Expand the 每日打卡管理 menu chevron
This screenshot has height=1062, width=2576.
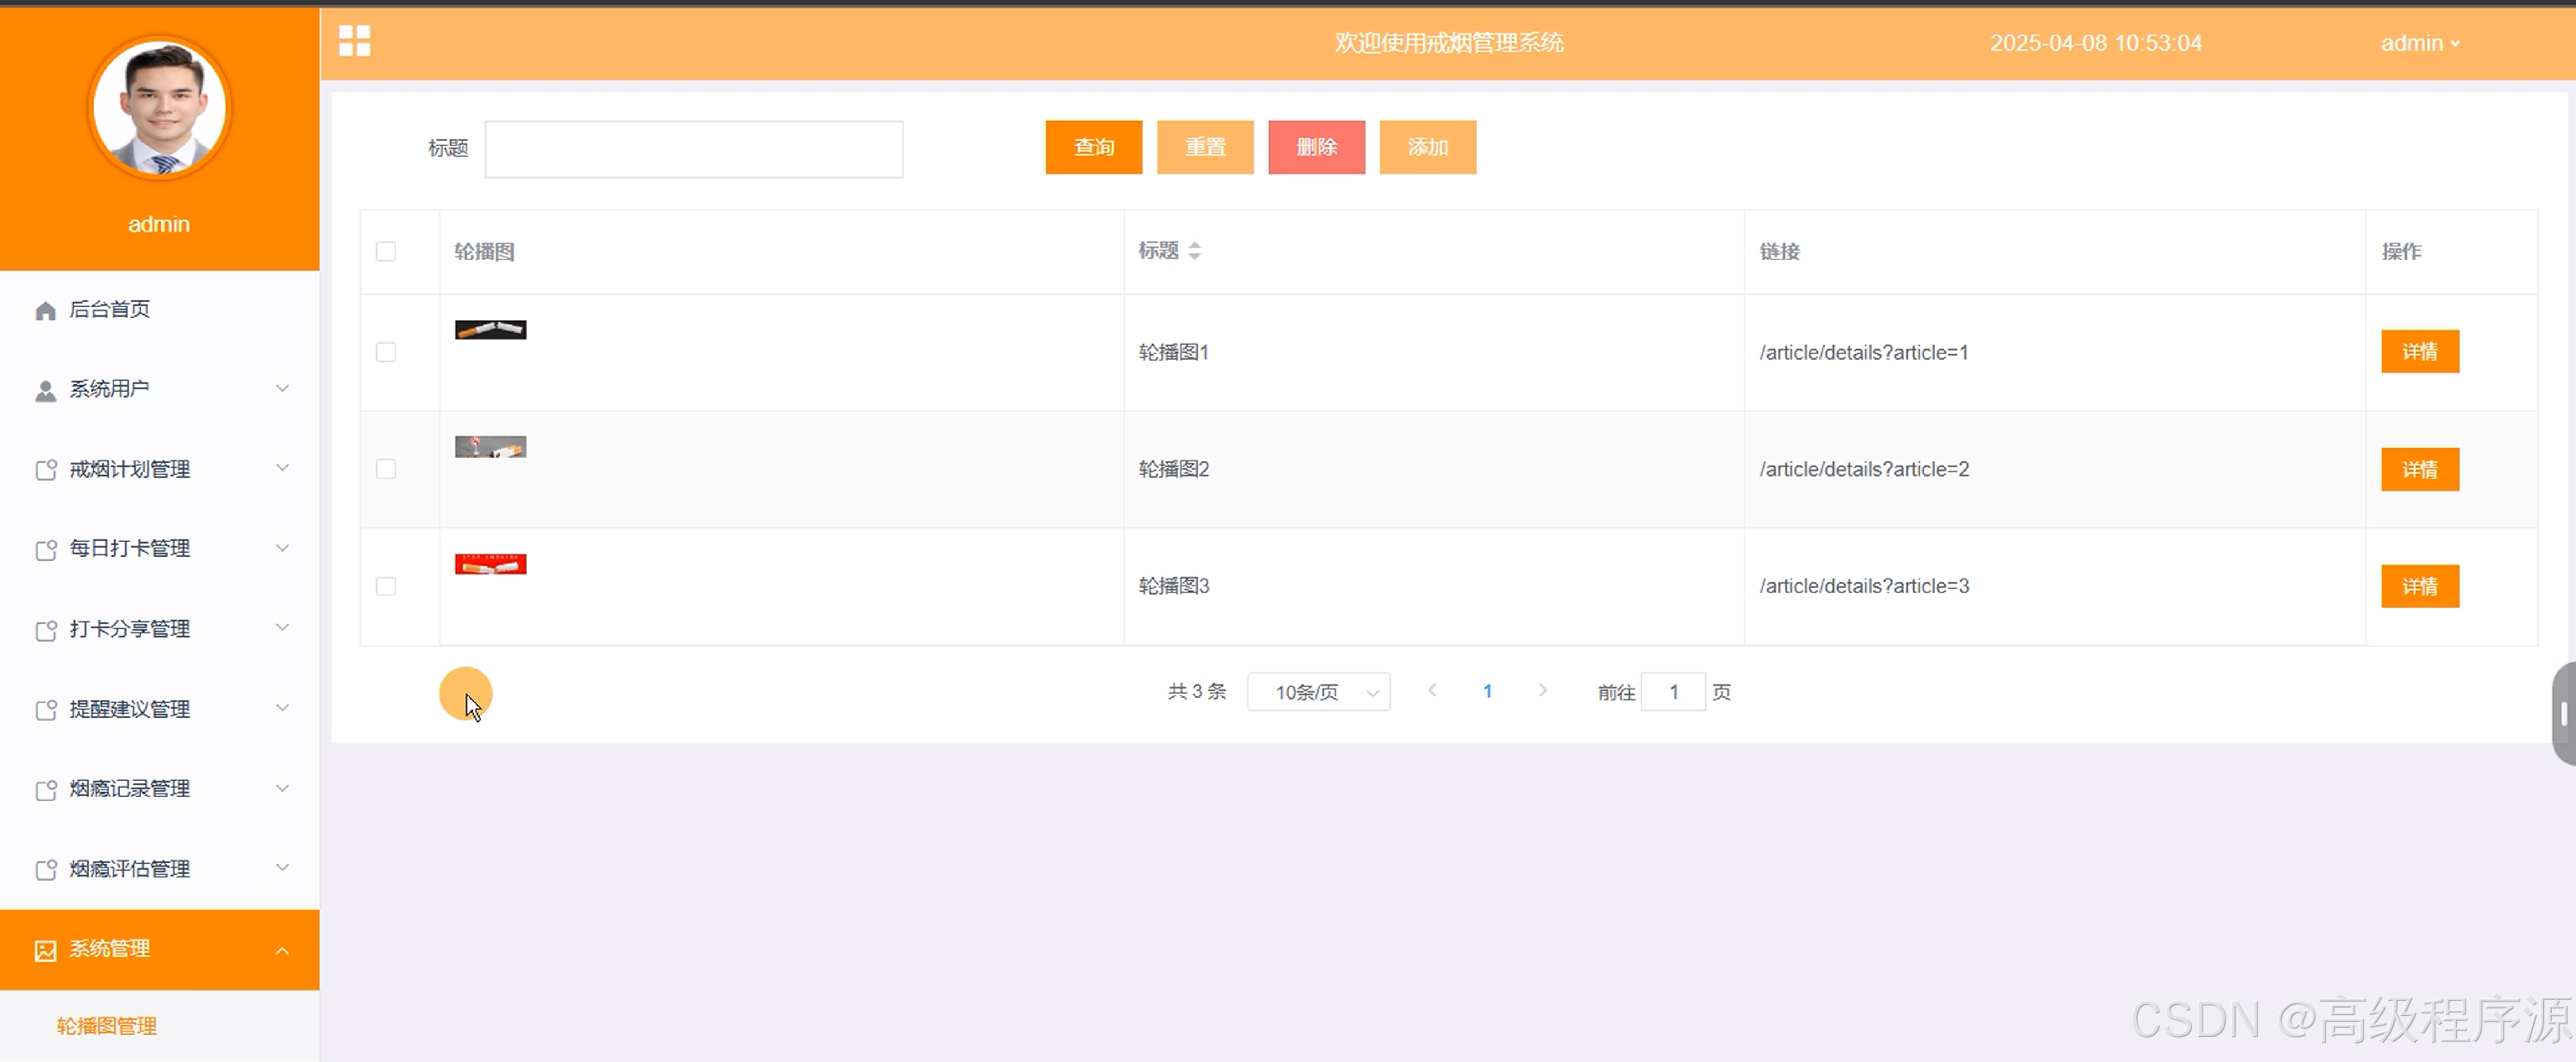pos(282,548)
